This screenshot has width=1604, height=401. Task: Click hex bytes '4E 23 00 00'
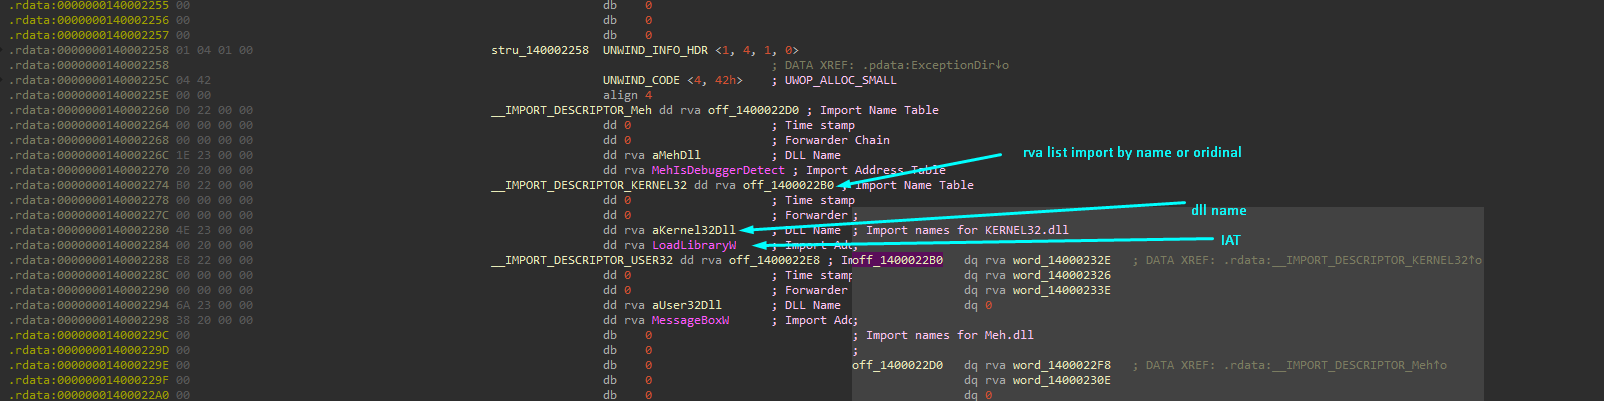pos(214,230)
